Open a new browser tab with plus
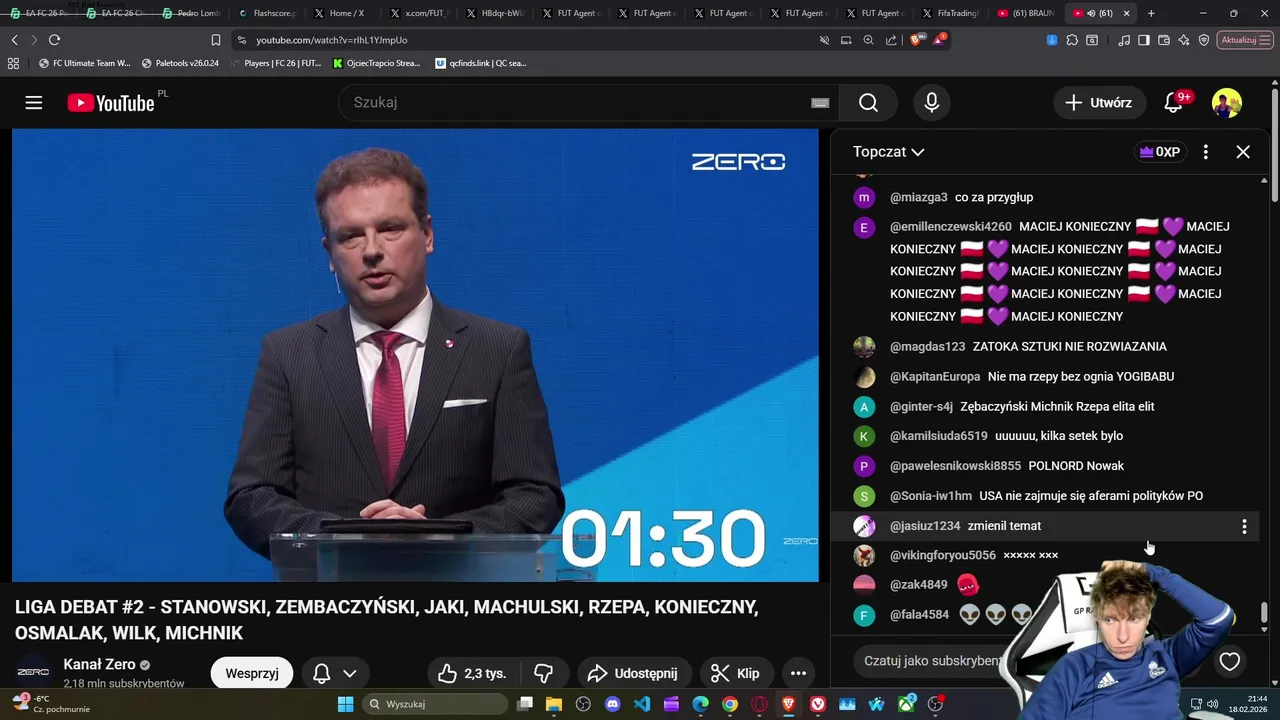Viewport: 1280px width, 720px height. (x=1151, y=13)
